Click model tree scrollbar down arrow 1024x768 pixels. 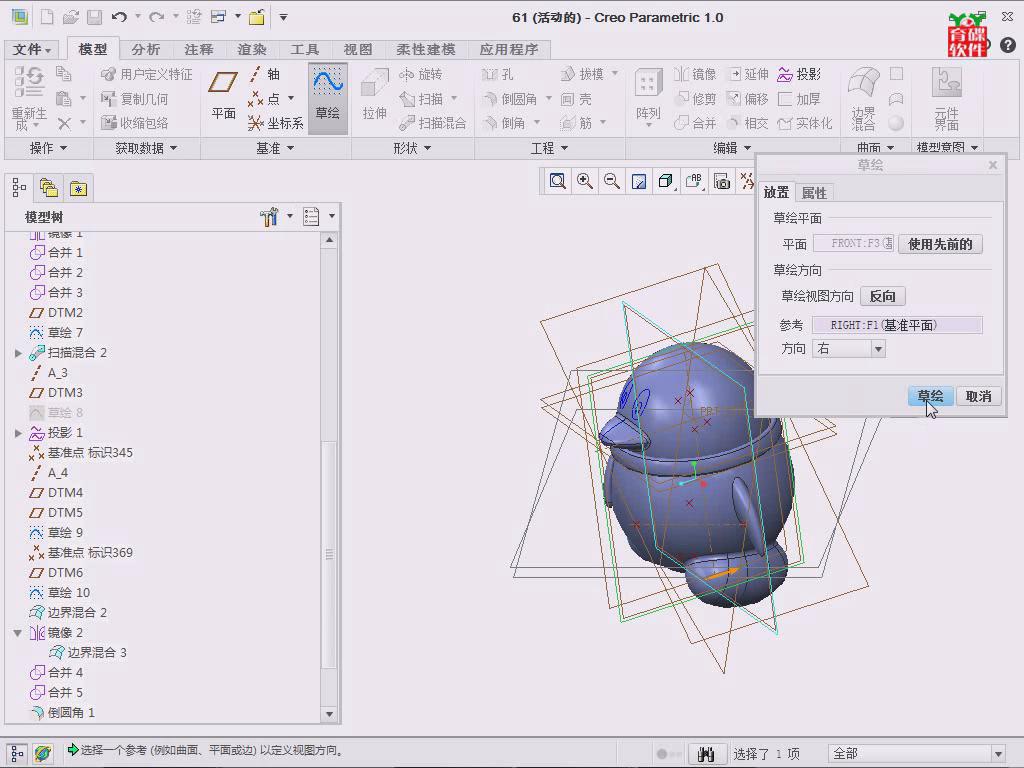(329, 714)
